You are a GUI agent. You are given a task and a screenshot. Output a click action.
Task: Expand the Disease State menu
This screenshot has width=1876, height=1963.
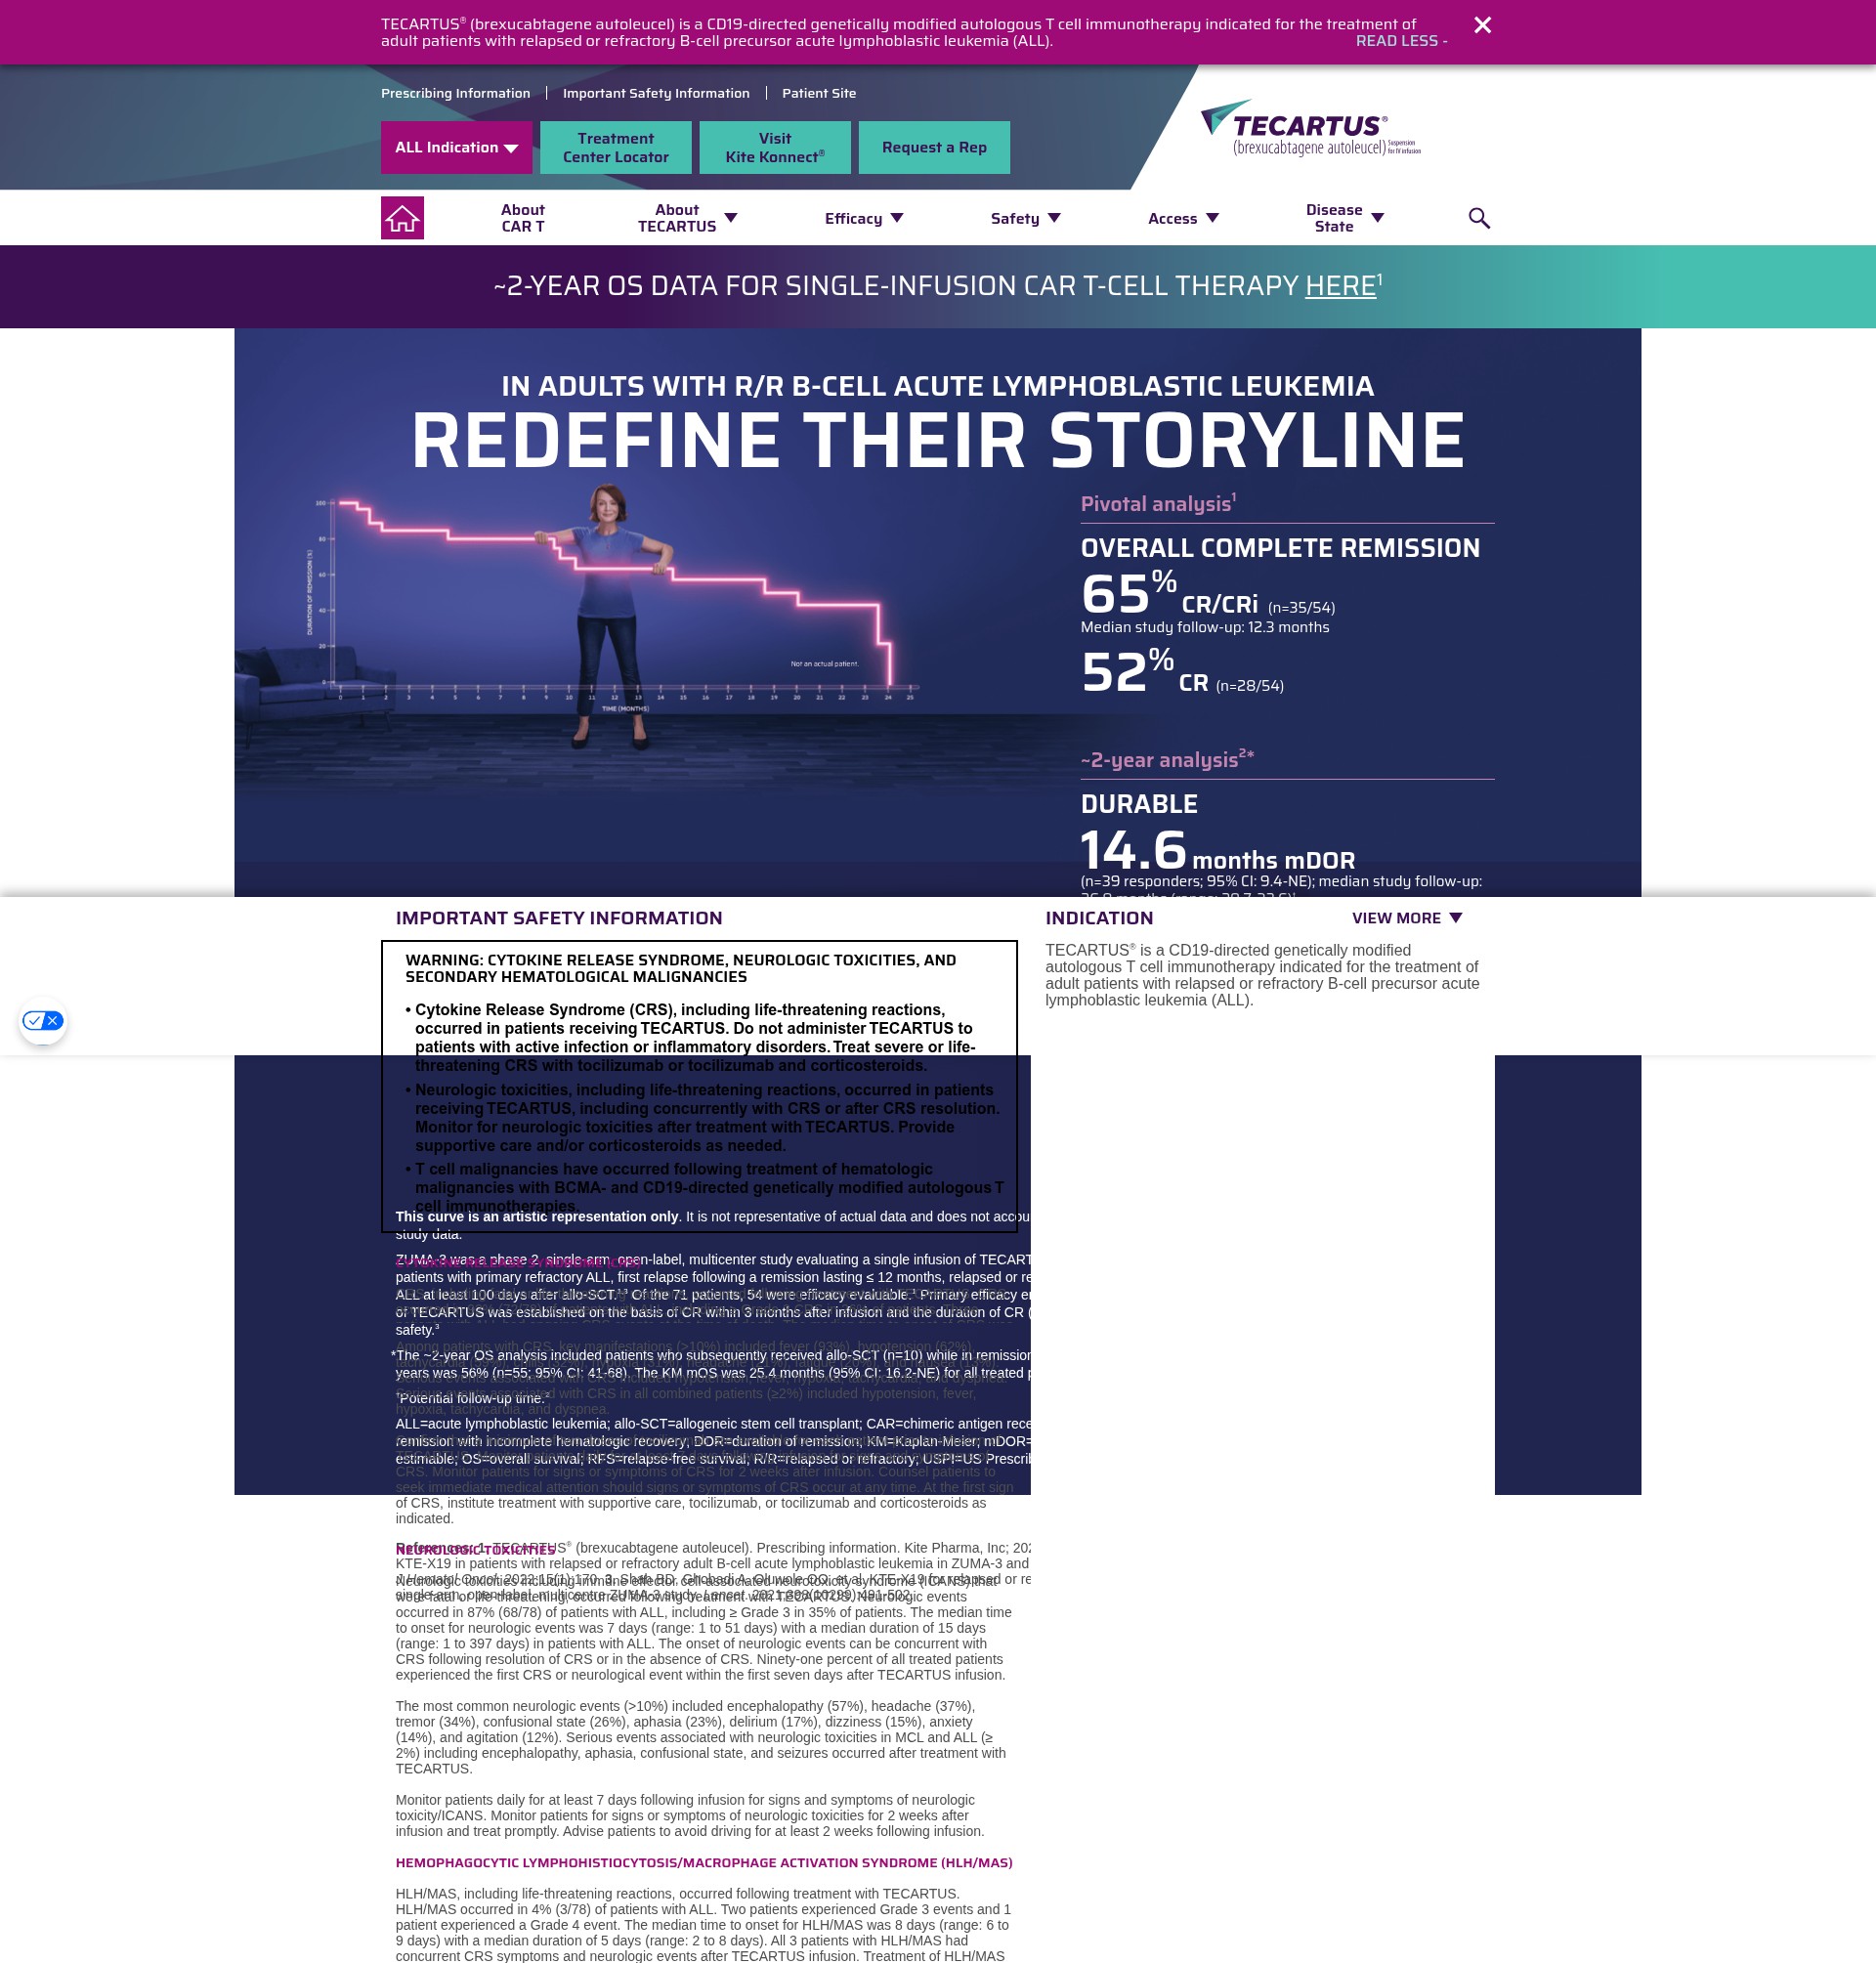pos(1344,218)
